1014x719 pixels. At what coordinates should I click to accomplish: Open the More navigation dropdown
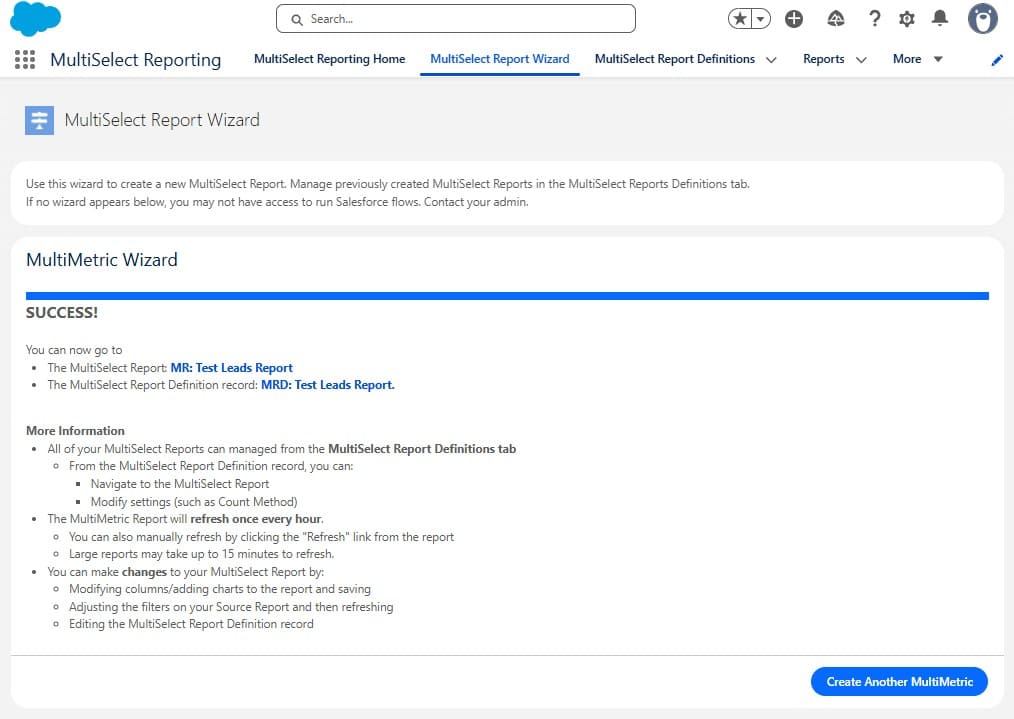coord(917,59)
